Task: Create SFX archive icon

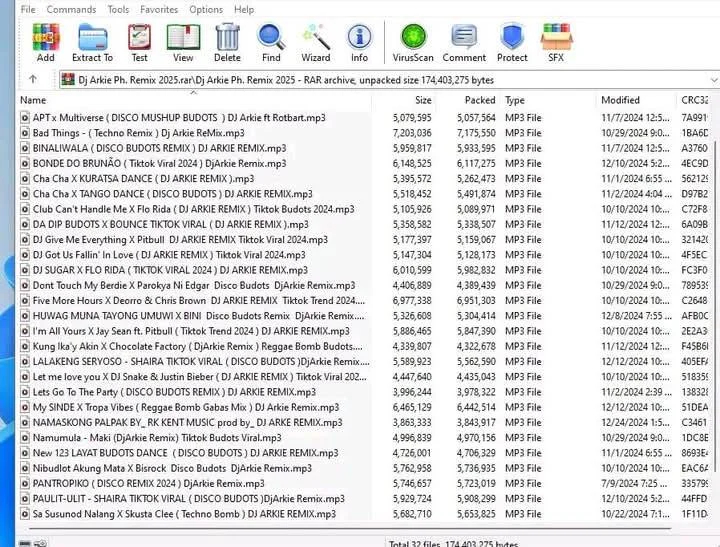Action: click(556, 37)
